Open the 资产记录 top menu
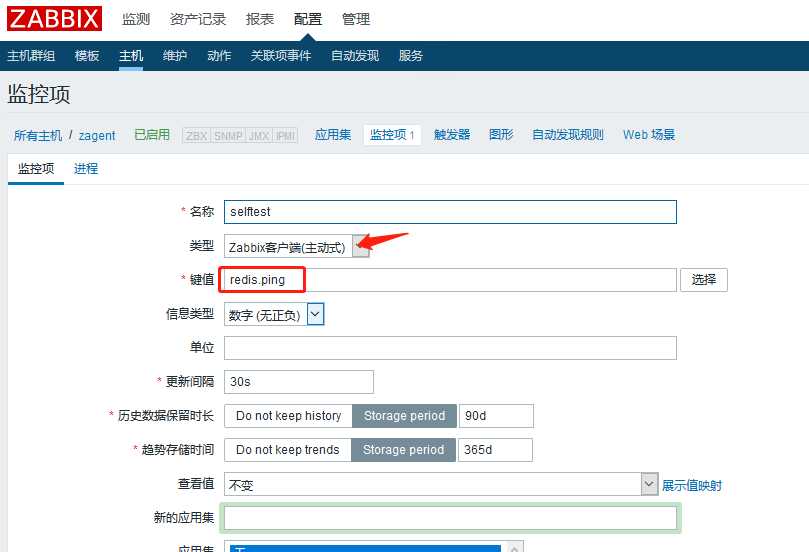The width and height of the screenshot is (809, 552). click(198, 20)
